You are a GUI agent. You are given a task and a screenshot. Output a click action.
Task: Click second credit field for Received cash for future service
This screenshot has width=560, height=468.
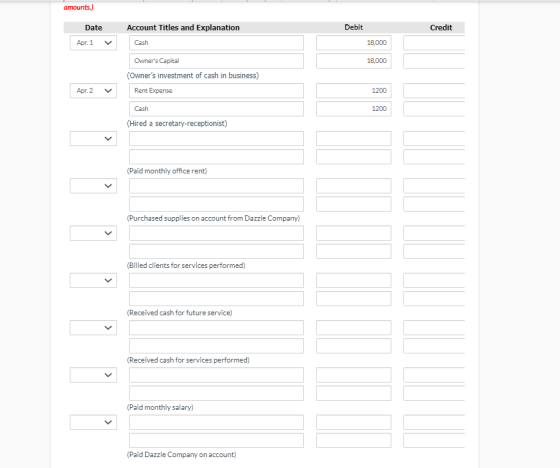coord(434,299)
